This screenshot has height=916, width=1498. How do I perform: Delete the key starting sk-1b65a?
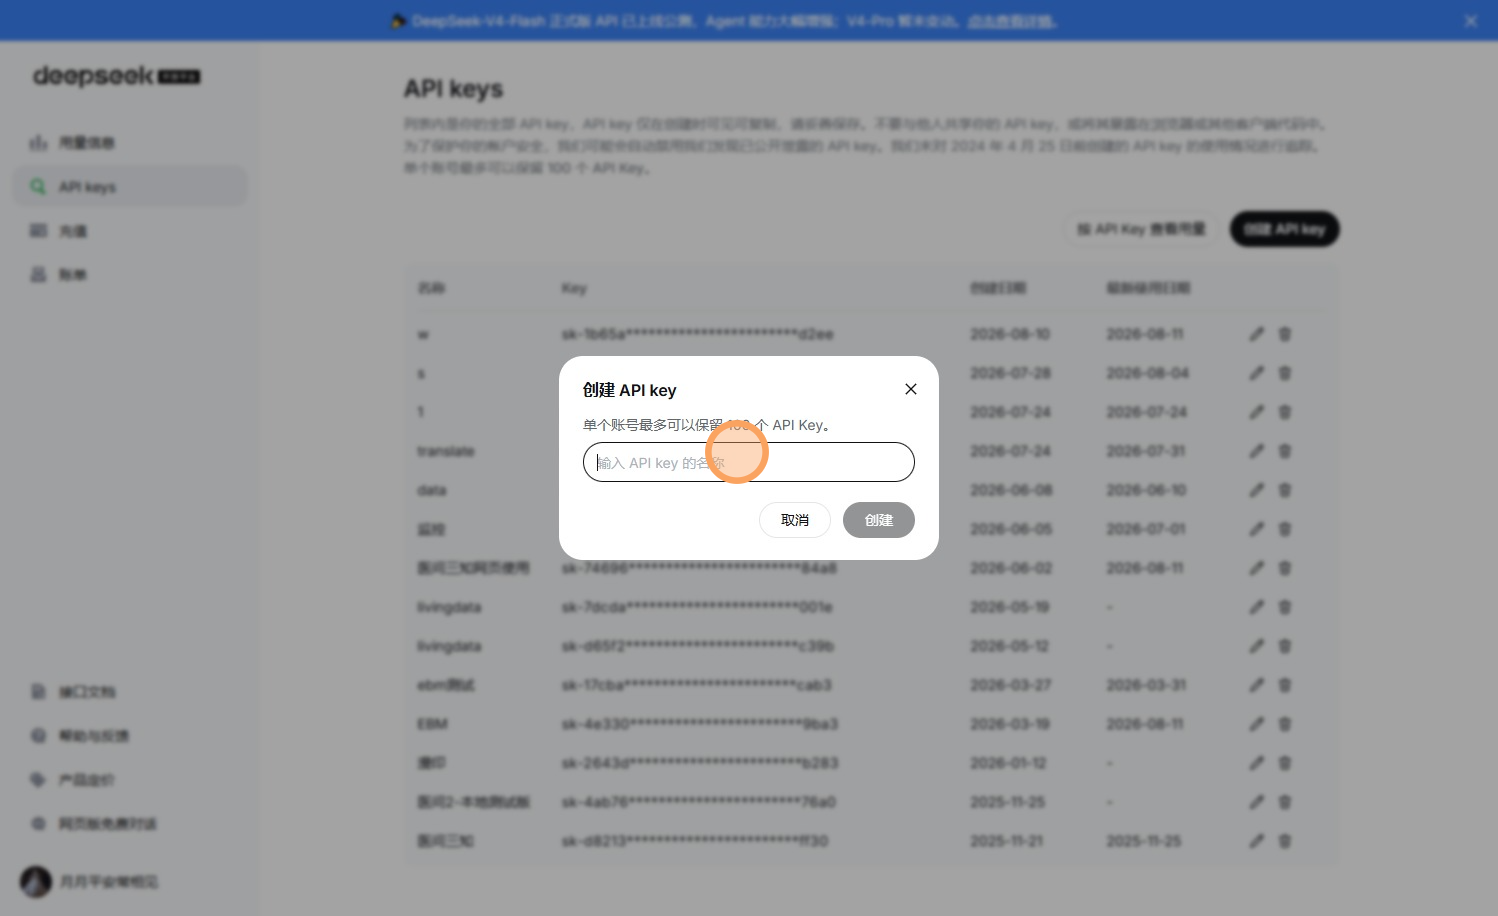(x=1285, y=334)
